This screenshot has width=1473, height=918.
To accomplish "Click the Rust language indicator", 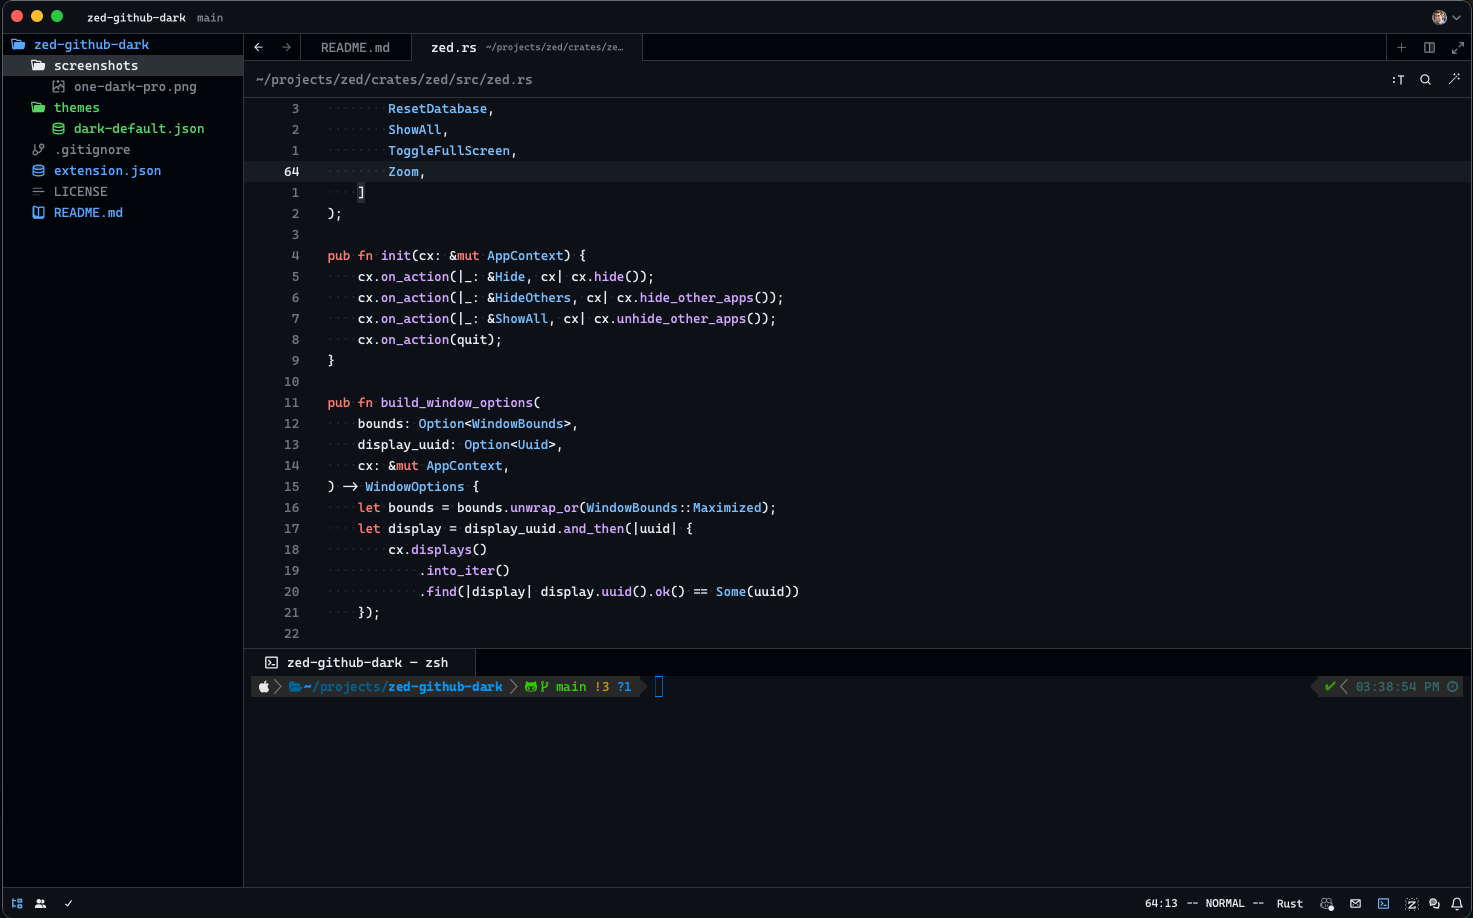I will (1289, 903).
